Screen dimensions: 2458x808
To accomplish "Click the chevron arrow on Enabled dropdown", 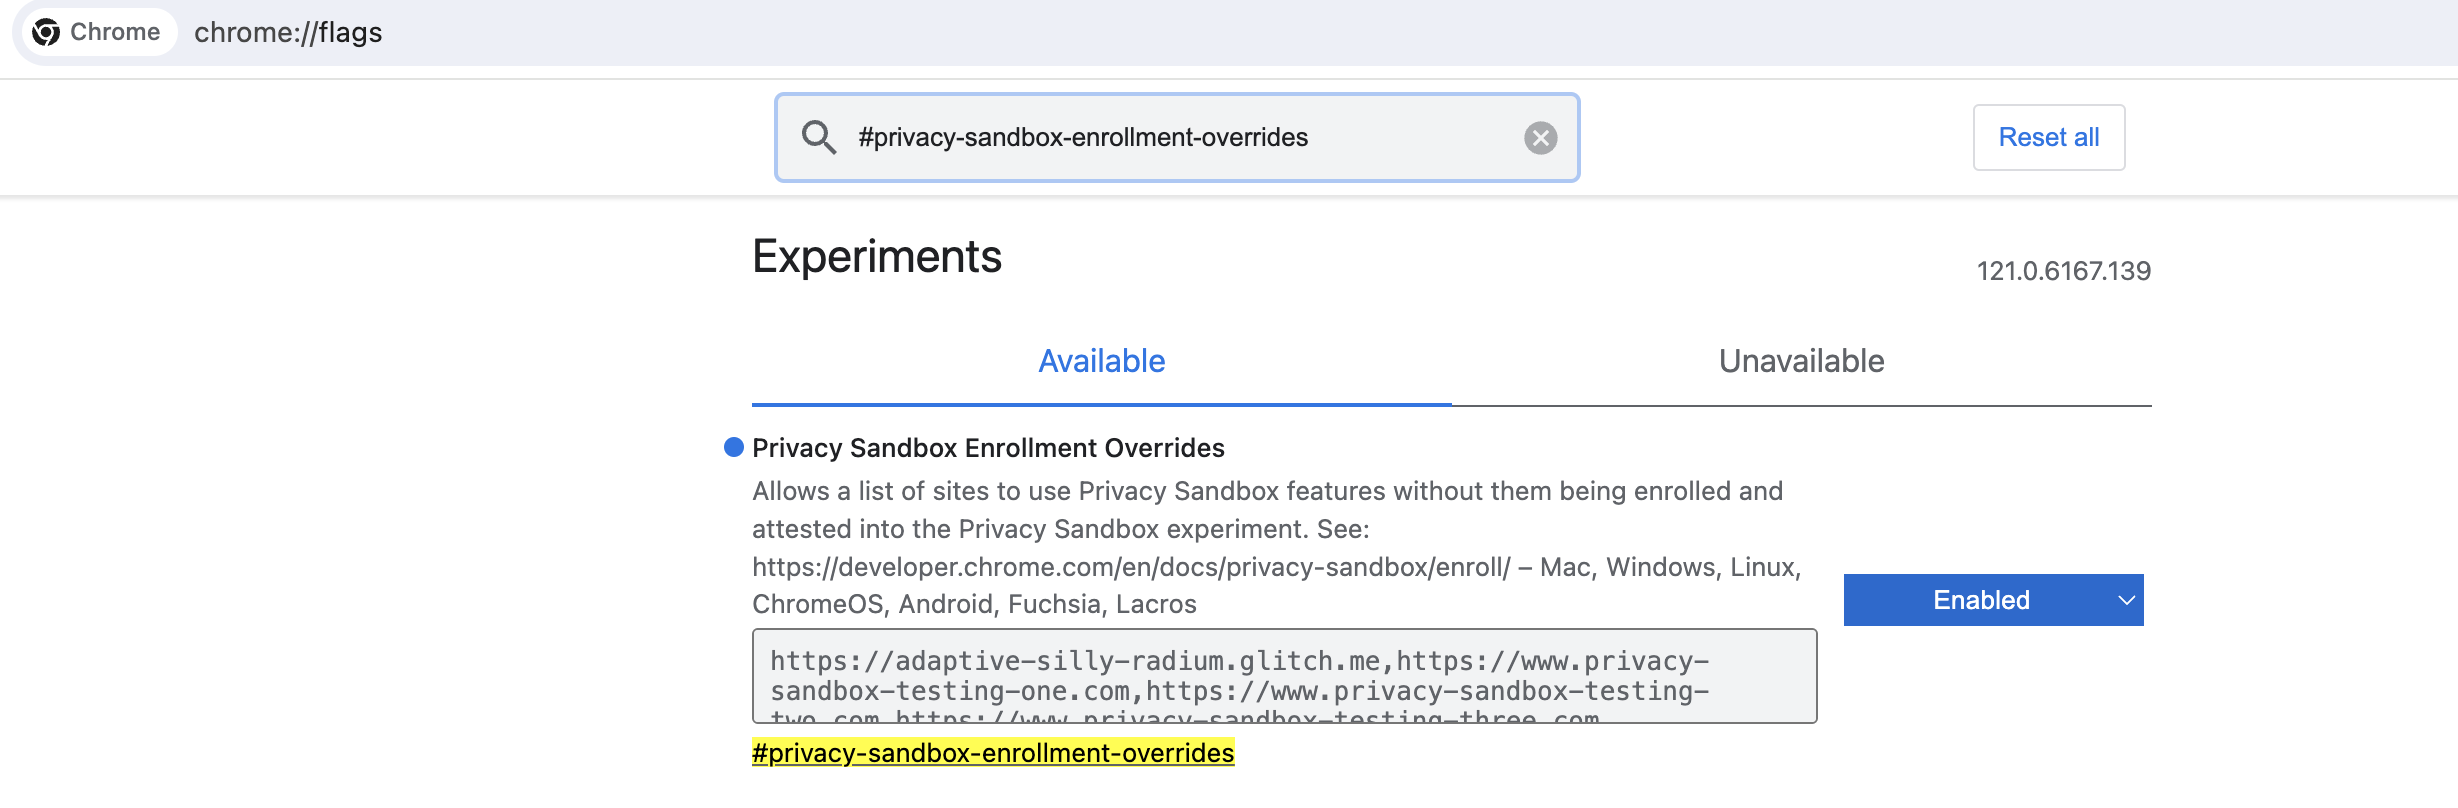I will [2126, 600].
